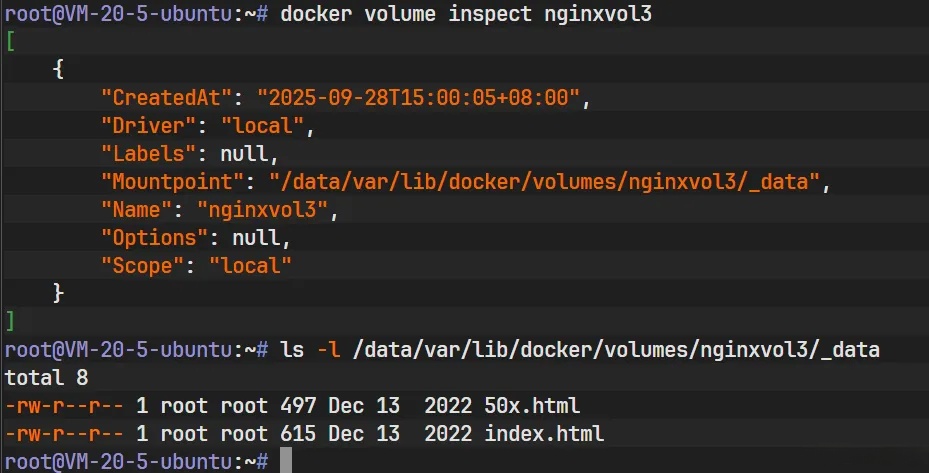Click the permissions string of index.html row
This screenshot has height=473, width=929.
pyautogui.click(x=65, y=433)
